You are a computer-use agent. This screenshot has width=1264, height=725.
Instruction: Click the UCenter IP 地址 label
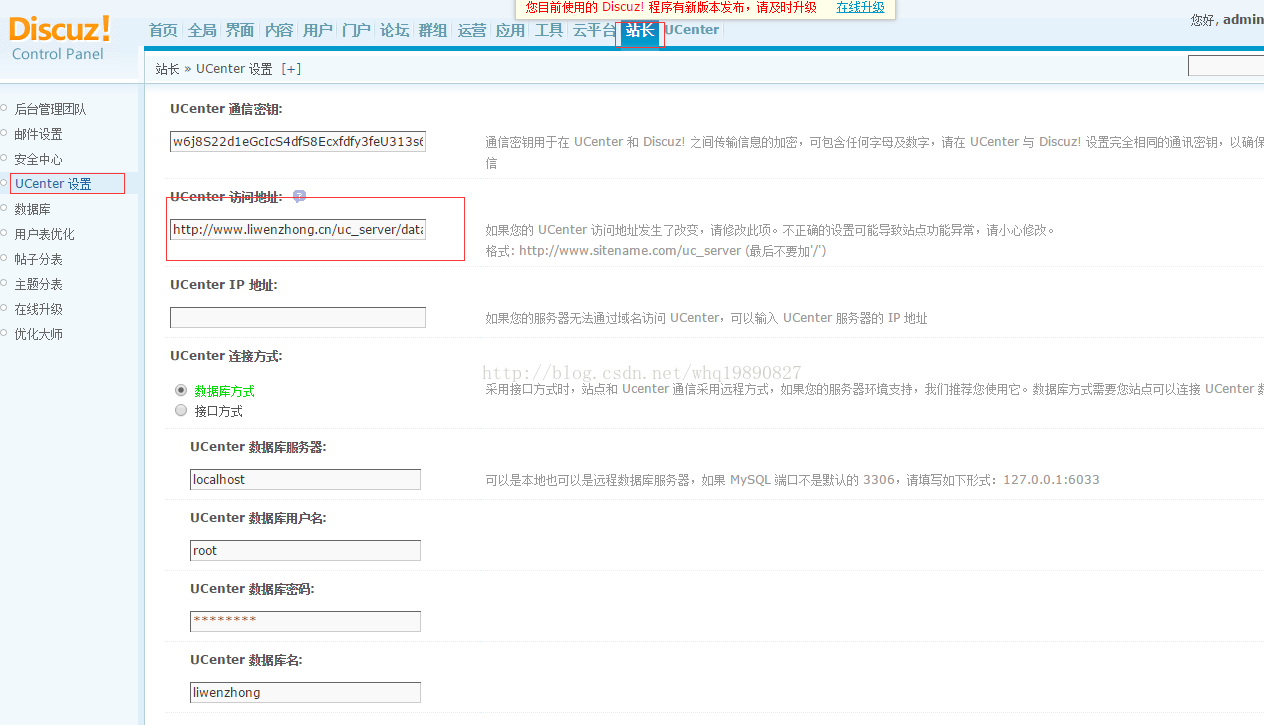pyautogui.click(x=224, y=284)
